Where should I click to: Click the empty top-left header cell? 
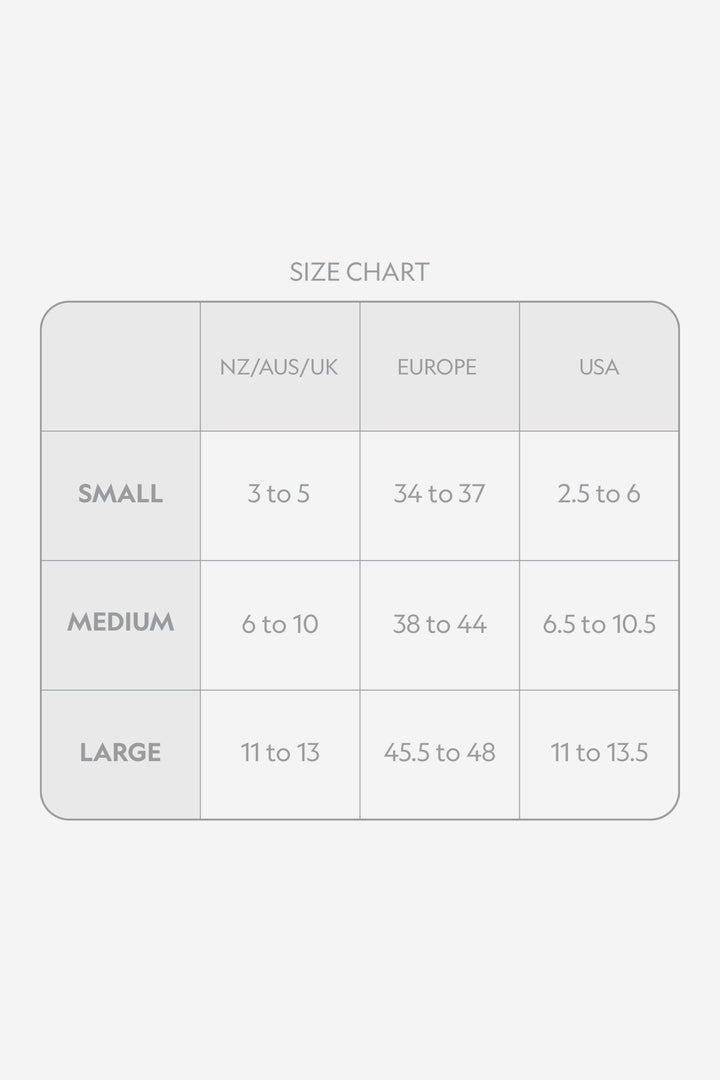(x=120, y=367)
